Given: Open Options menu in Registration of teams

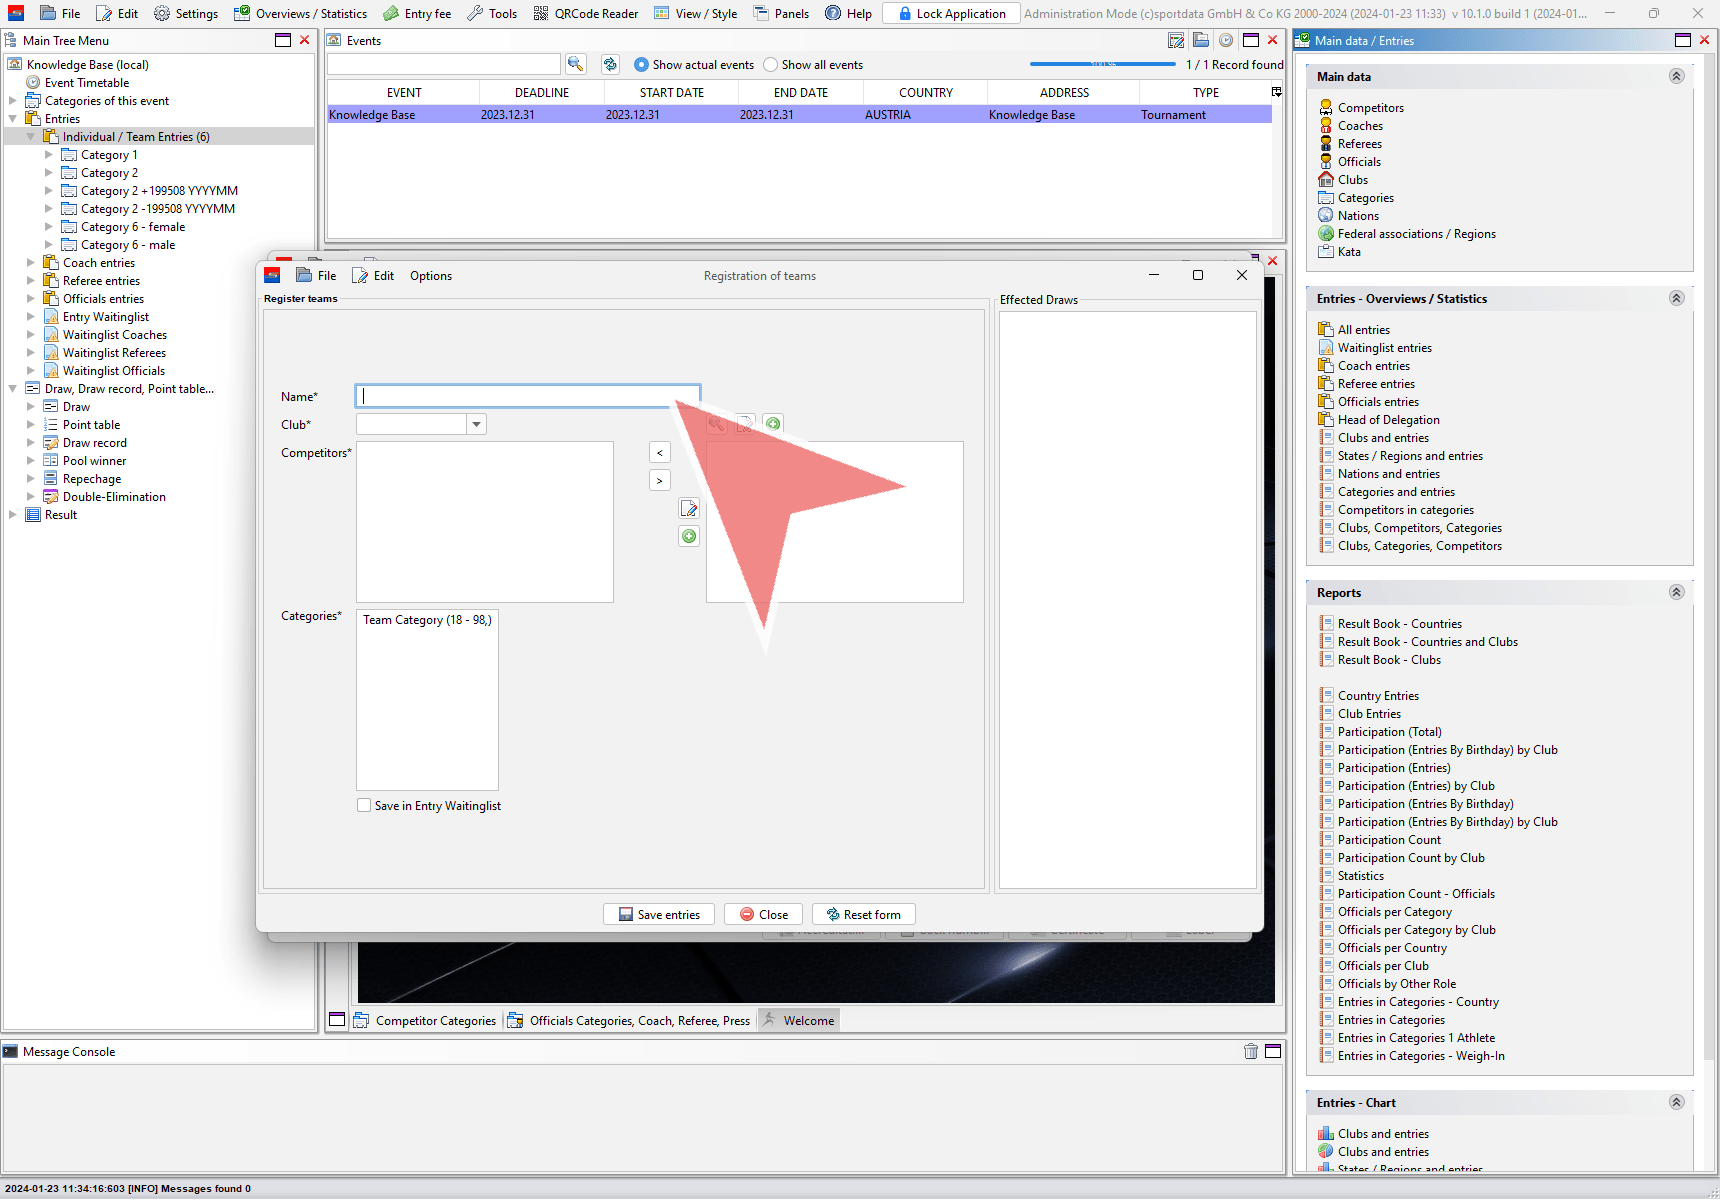Looking at the screenshot, I should (x=430, y=276).
